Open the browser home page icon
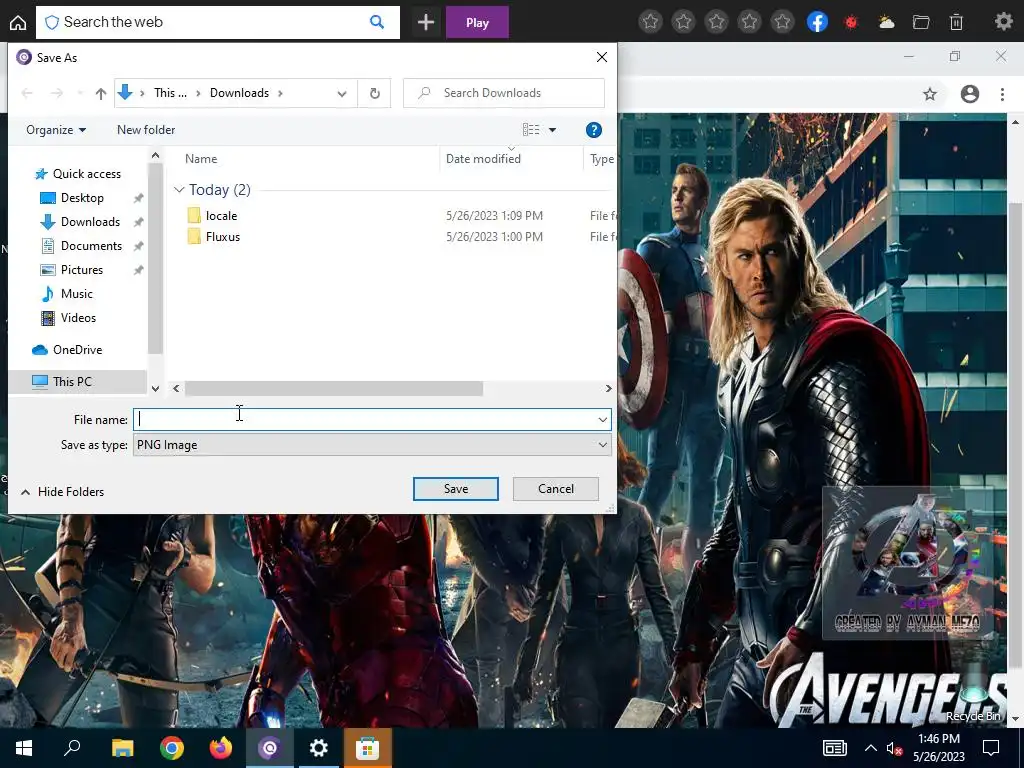Viewport: 1024px width, 768px height. 18,23
